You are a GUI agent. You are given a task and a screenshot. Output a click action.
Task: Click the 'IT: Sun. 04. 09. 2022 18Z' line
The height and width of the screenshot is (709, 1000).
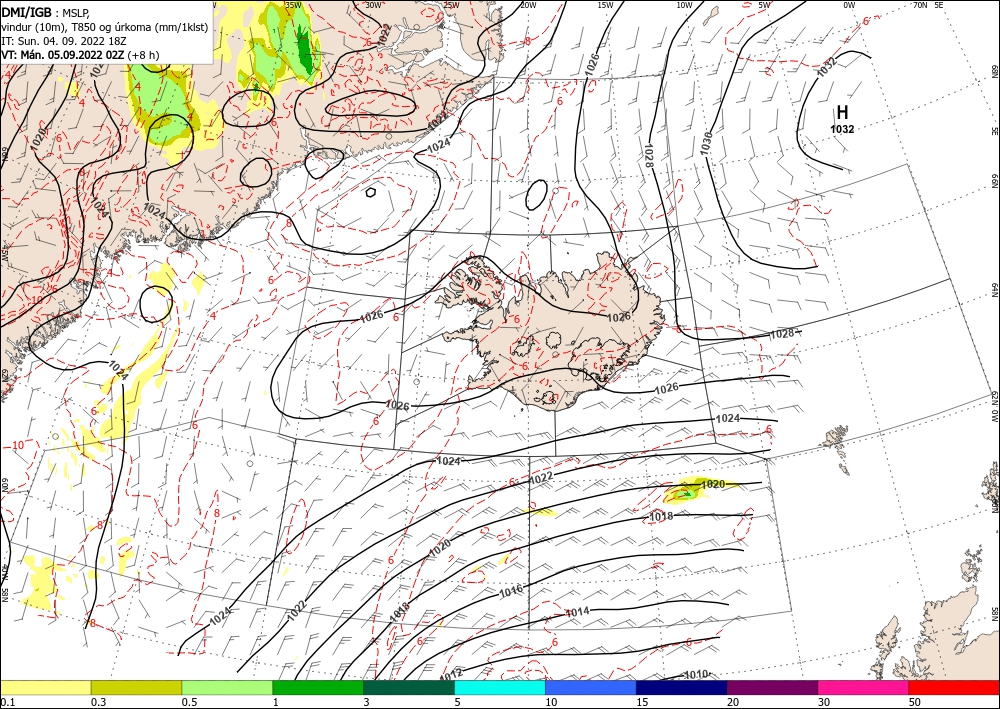pos(64,41)
